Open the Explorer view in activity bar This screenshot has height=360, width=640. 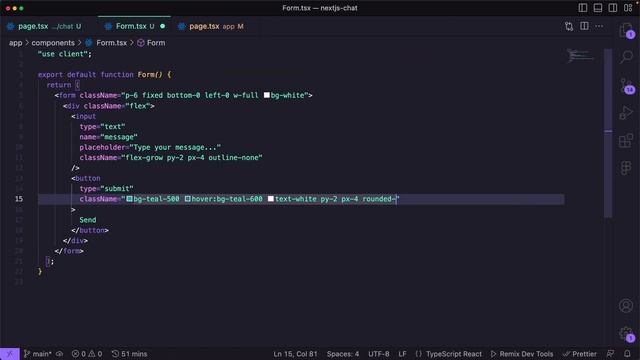(626, 30)
